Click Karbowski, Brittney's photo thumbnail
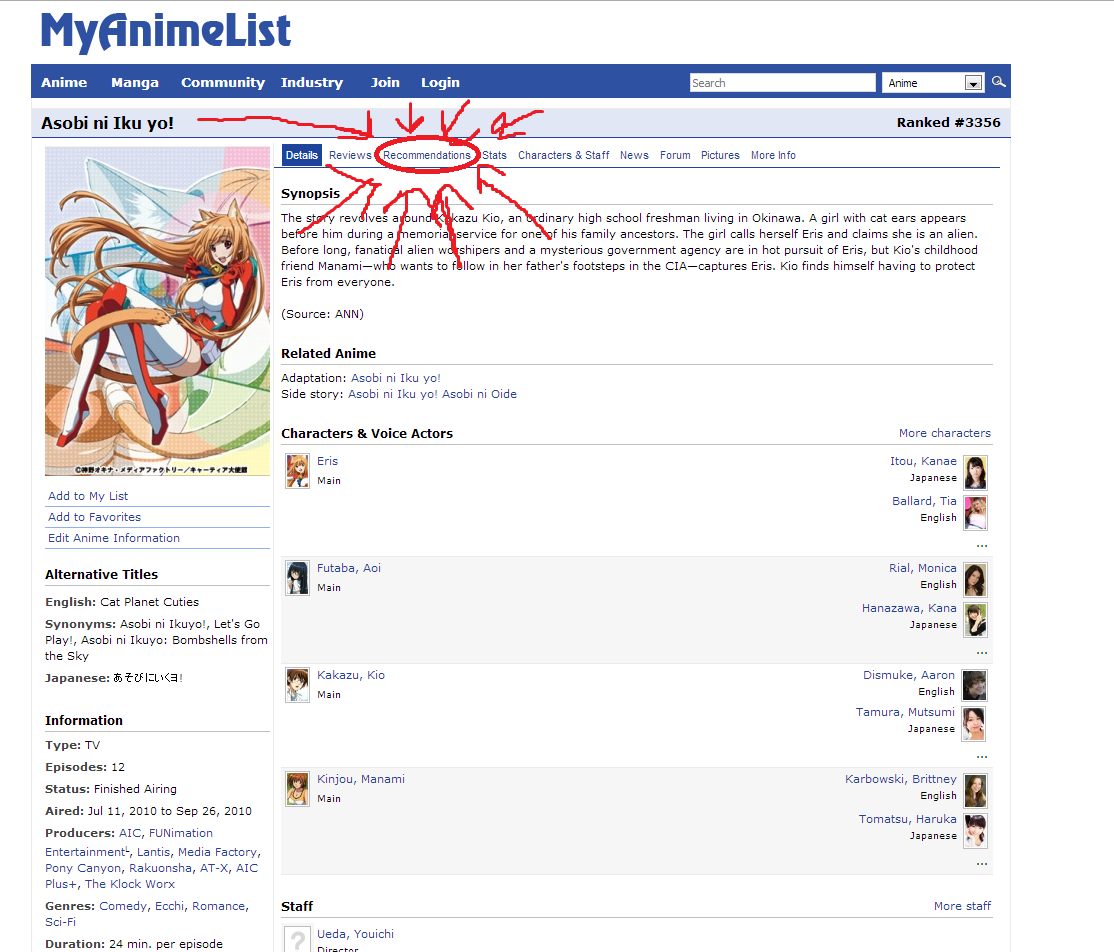1114x952 pixels. coord(975,791)
